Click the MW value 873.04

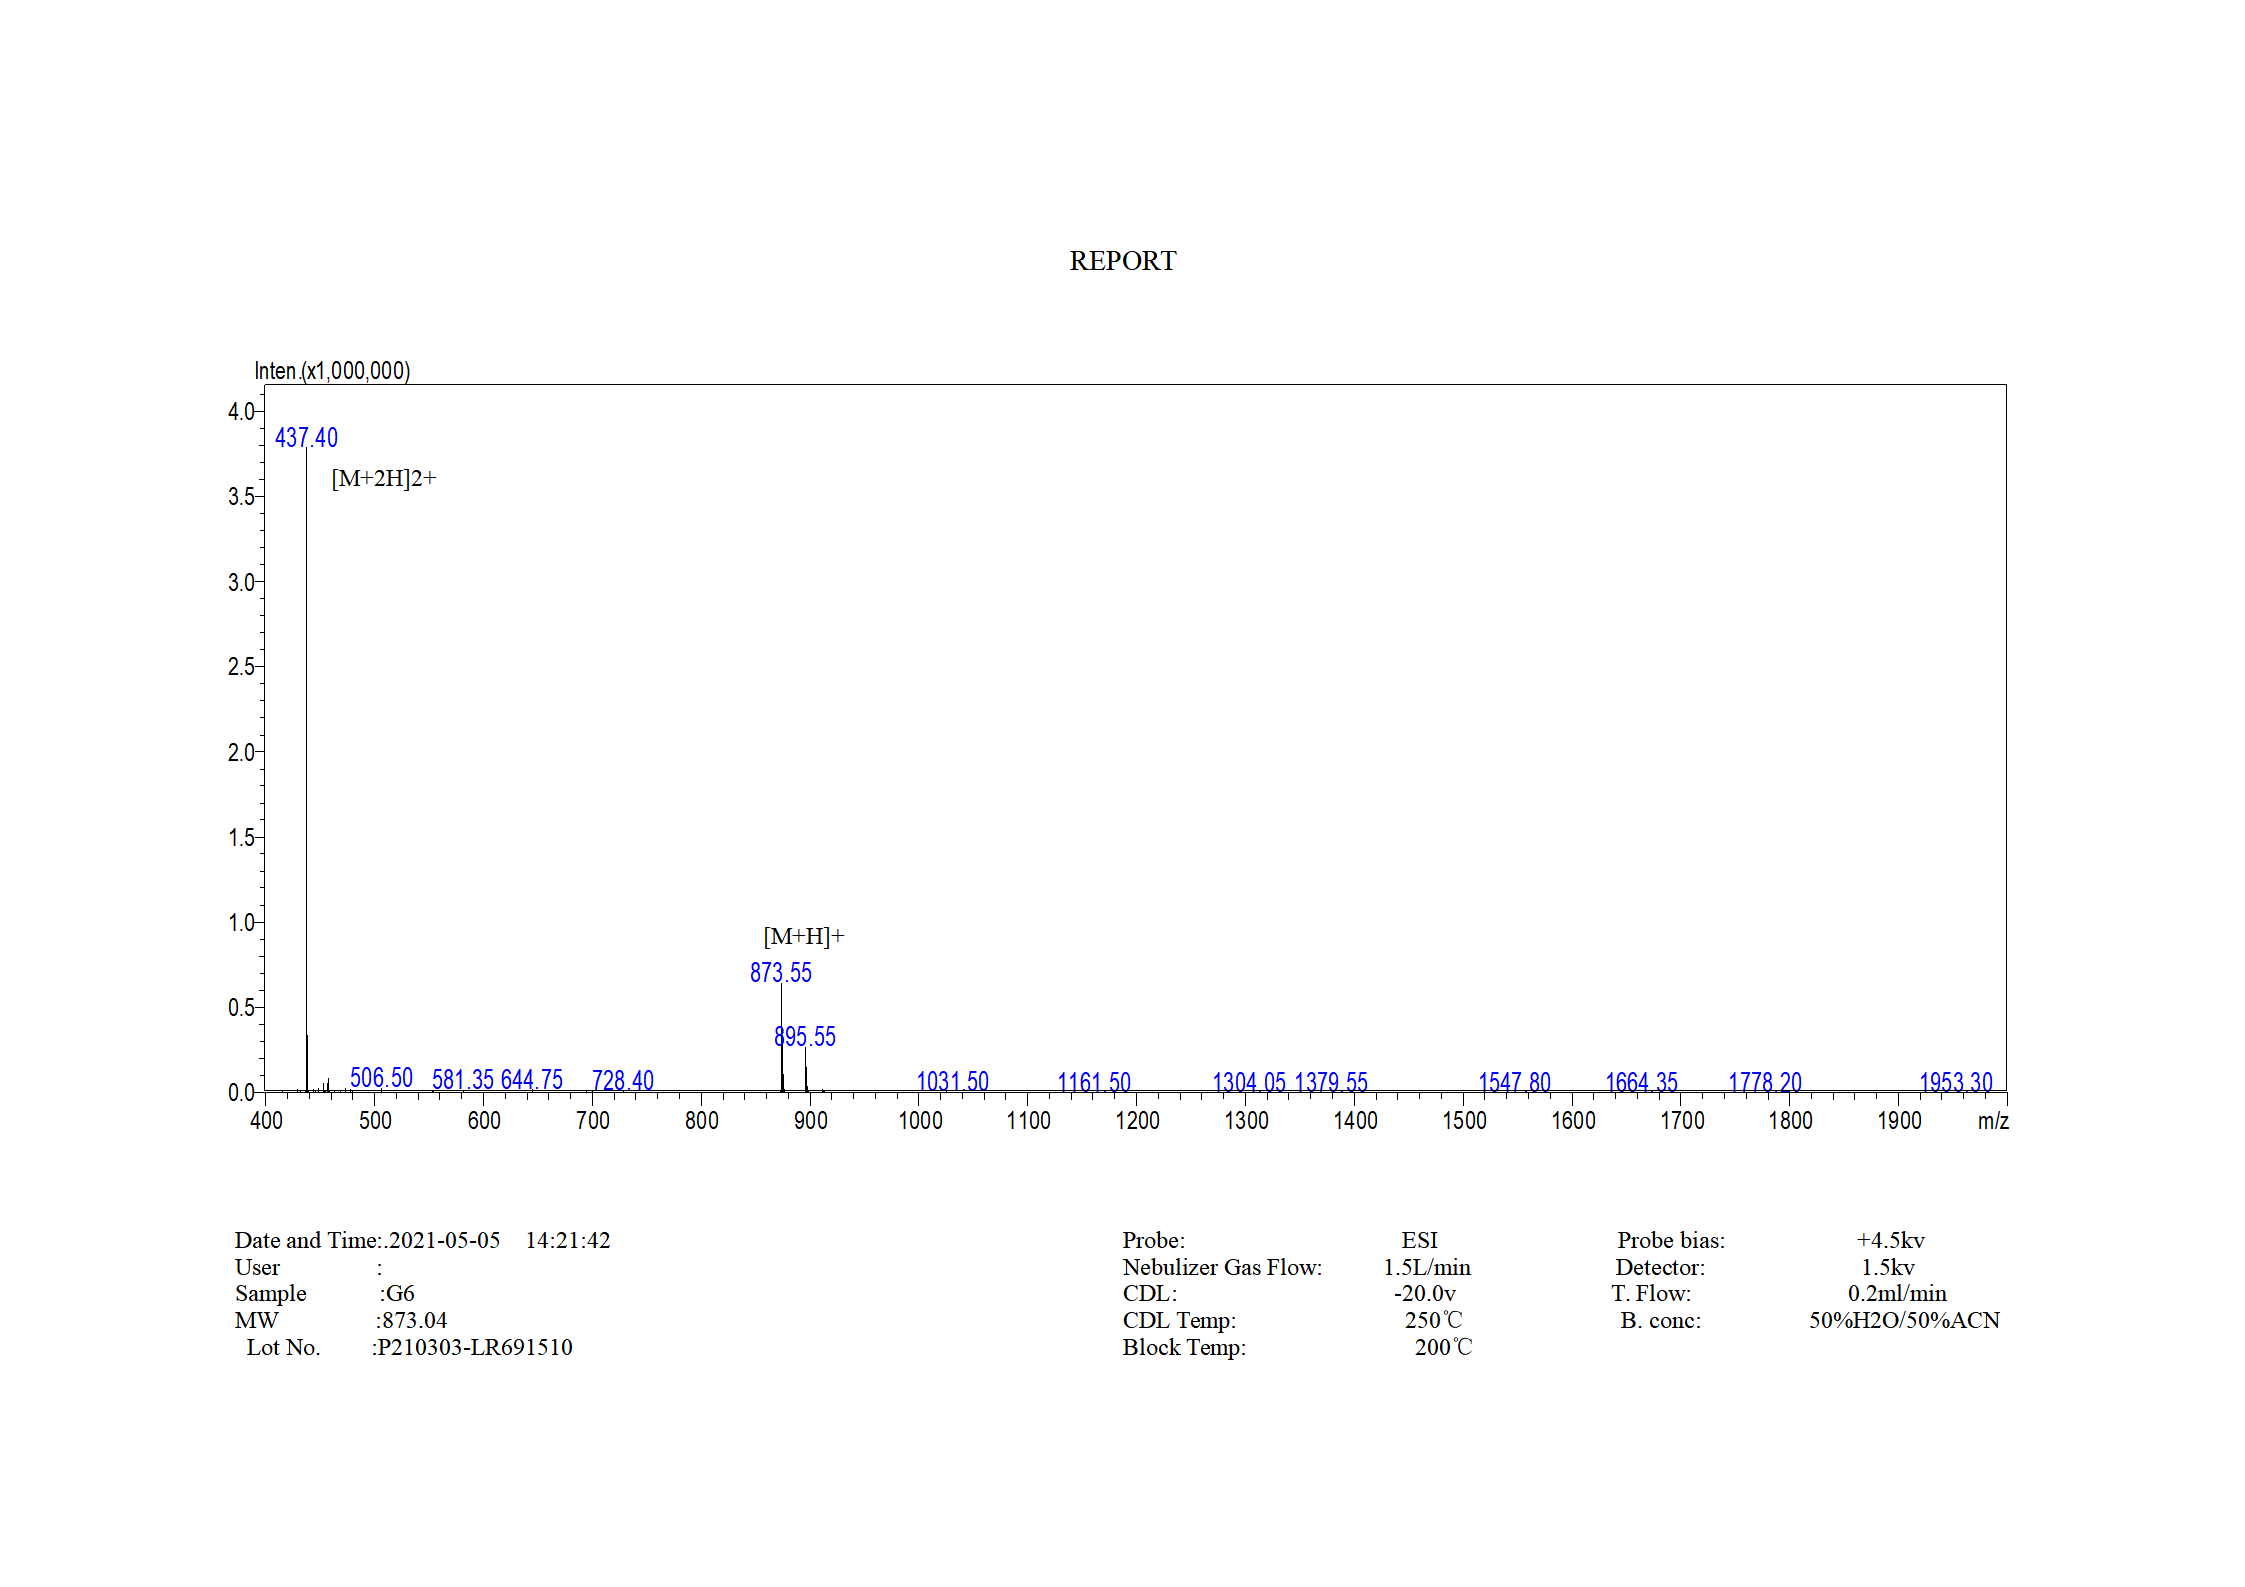pos(414,1321)
